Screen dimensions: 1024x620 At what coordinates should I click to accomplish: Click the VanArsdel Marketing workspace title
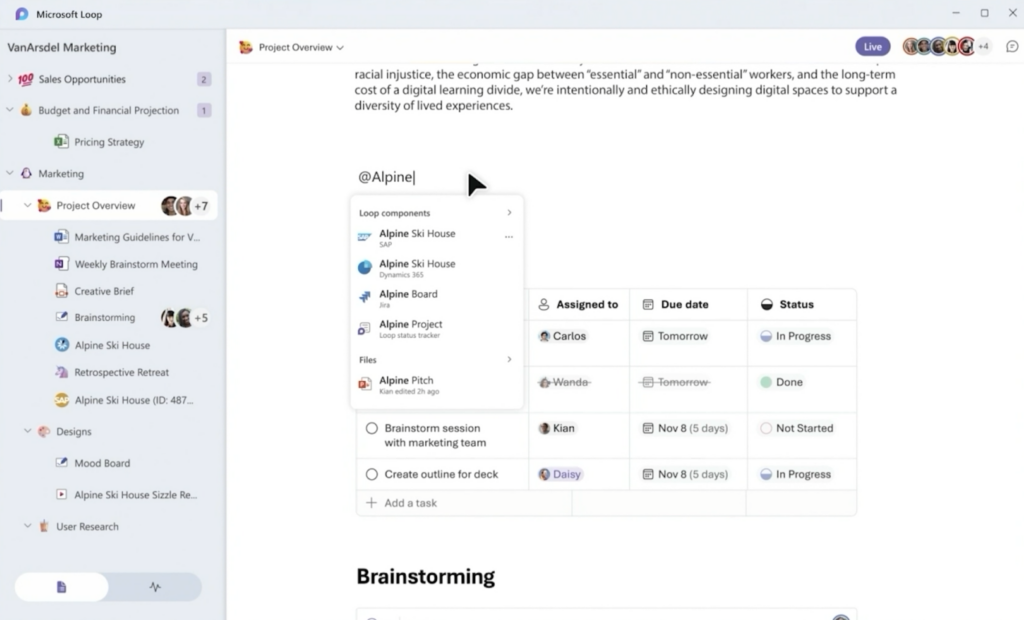pyautogui.click(x=62, y=47)
